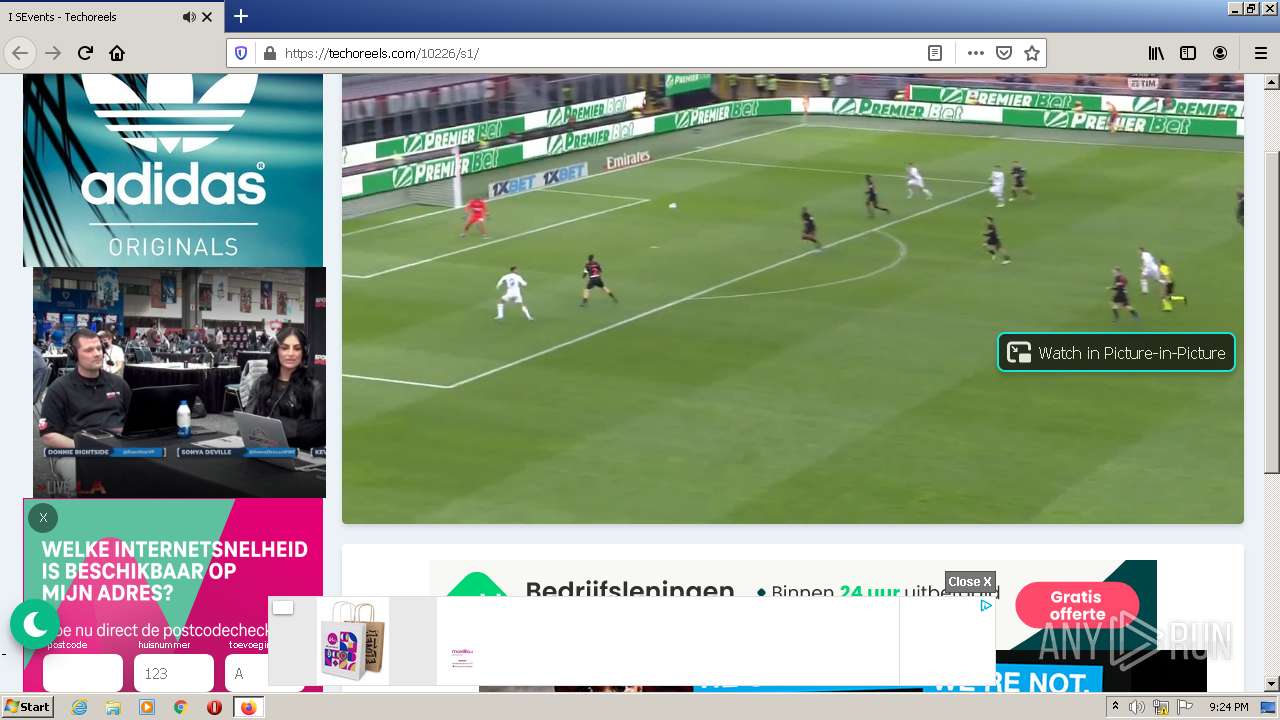
Task: Go back to previous page
Action: point(20,53)
